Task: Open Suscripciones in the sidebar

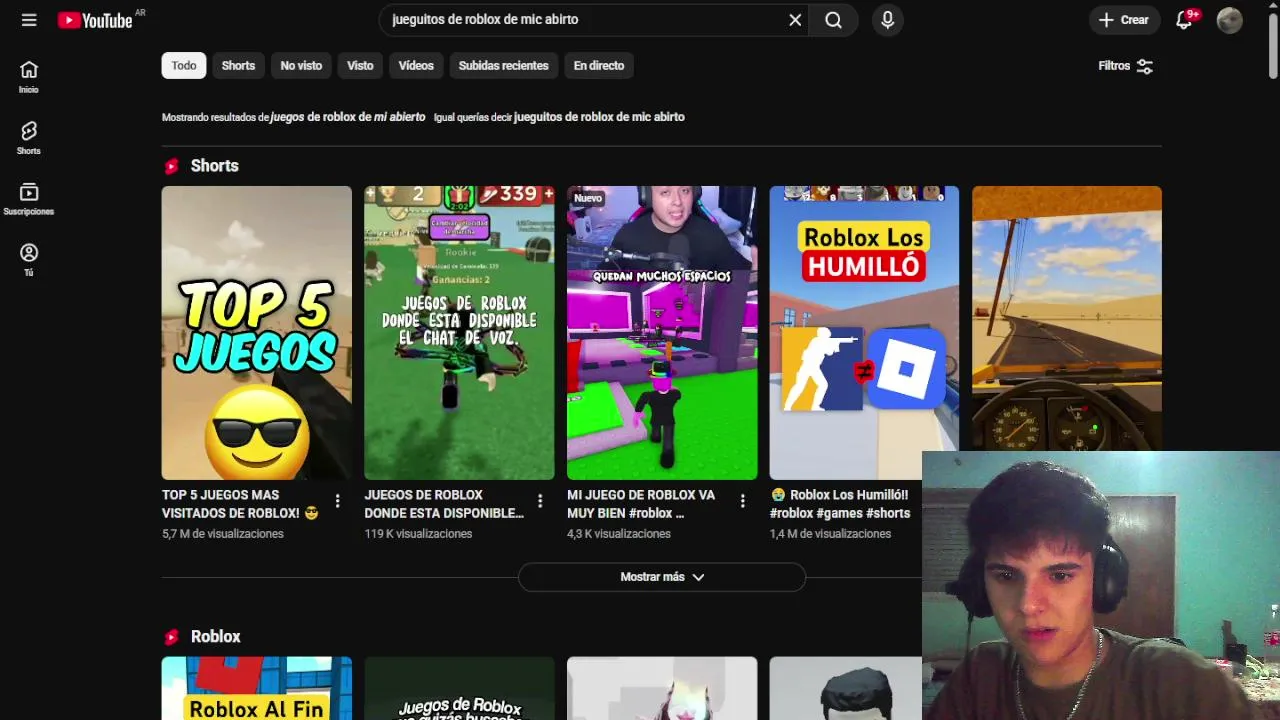Action: 29,199
